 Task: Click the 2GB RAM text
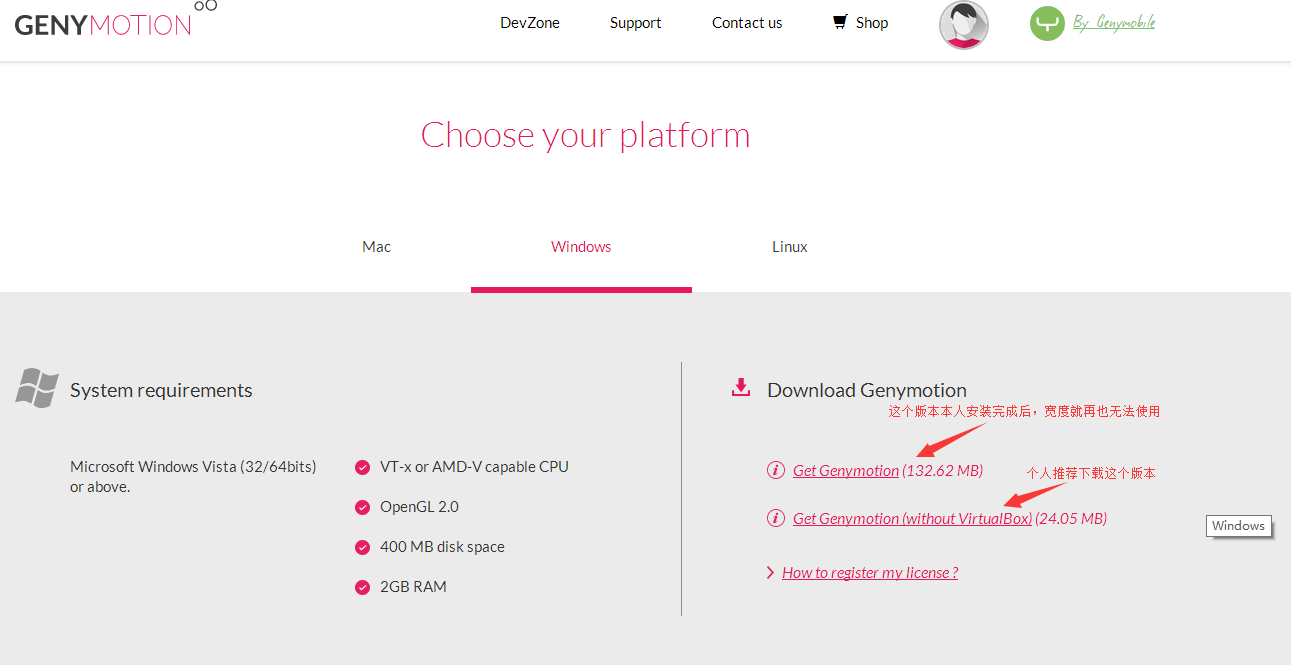413,587
